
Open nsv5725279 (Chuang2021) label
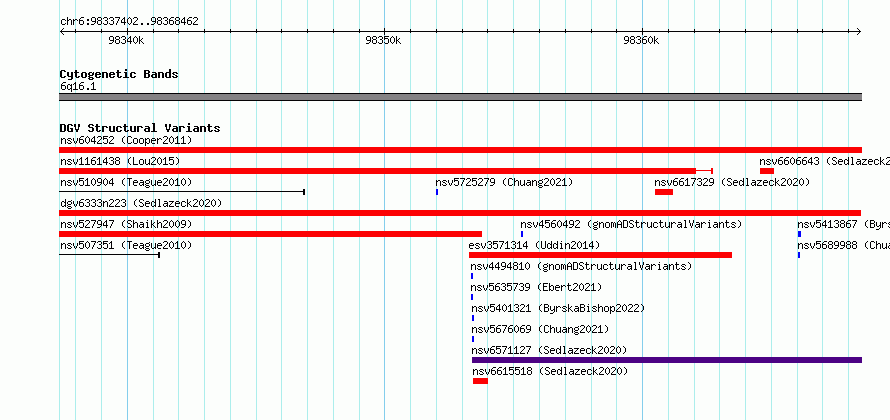pos(504,182)
